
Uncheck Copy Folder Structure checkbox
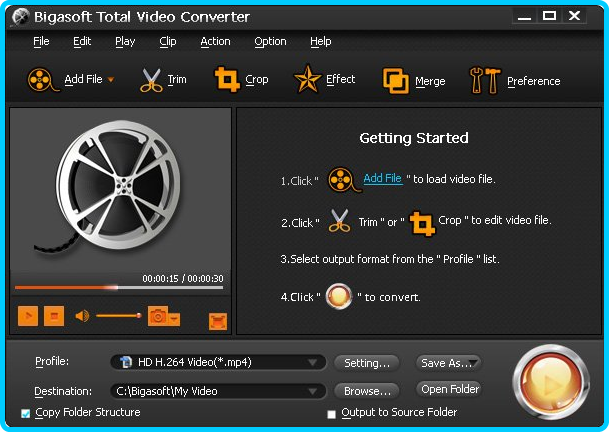click(26, 414)
